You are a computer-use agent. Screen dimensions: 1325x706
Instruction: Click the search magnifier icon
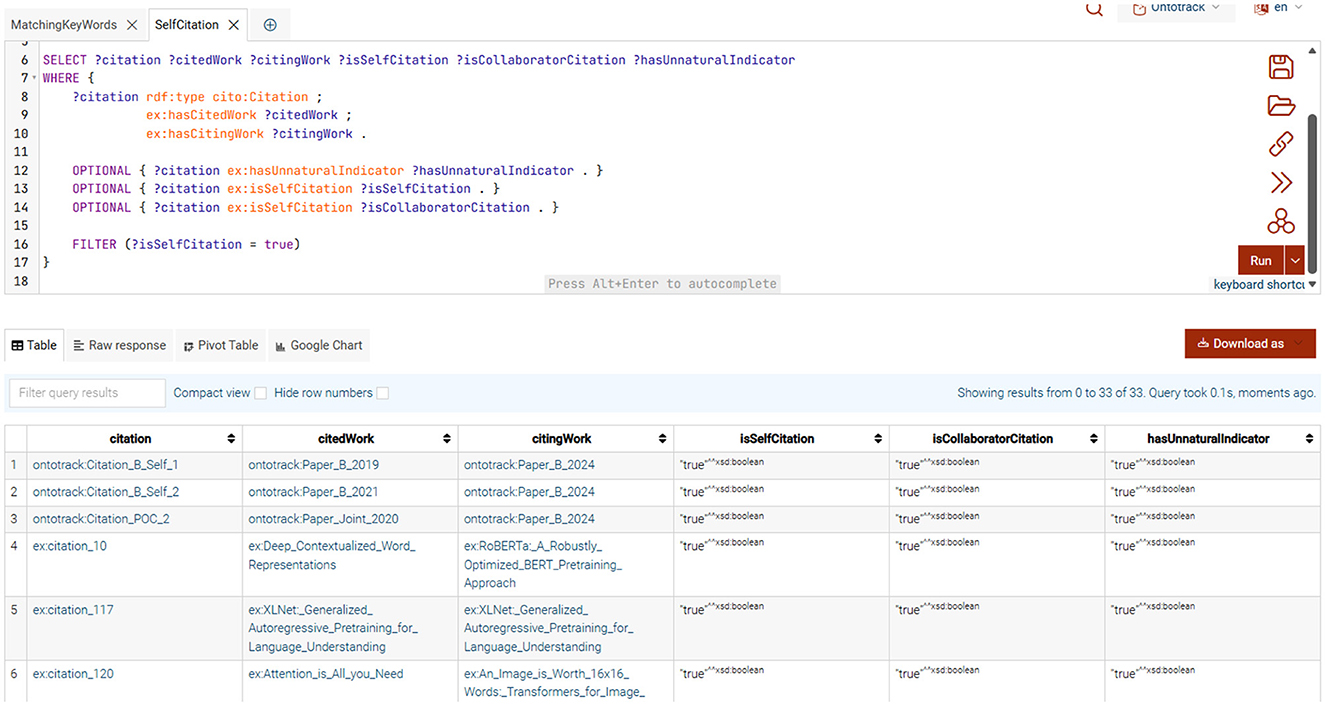coord(1095,9)
